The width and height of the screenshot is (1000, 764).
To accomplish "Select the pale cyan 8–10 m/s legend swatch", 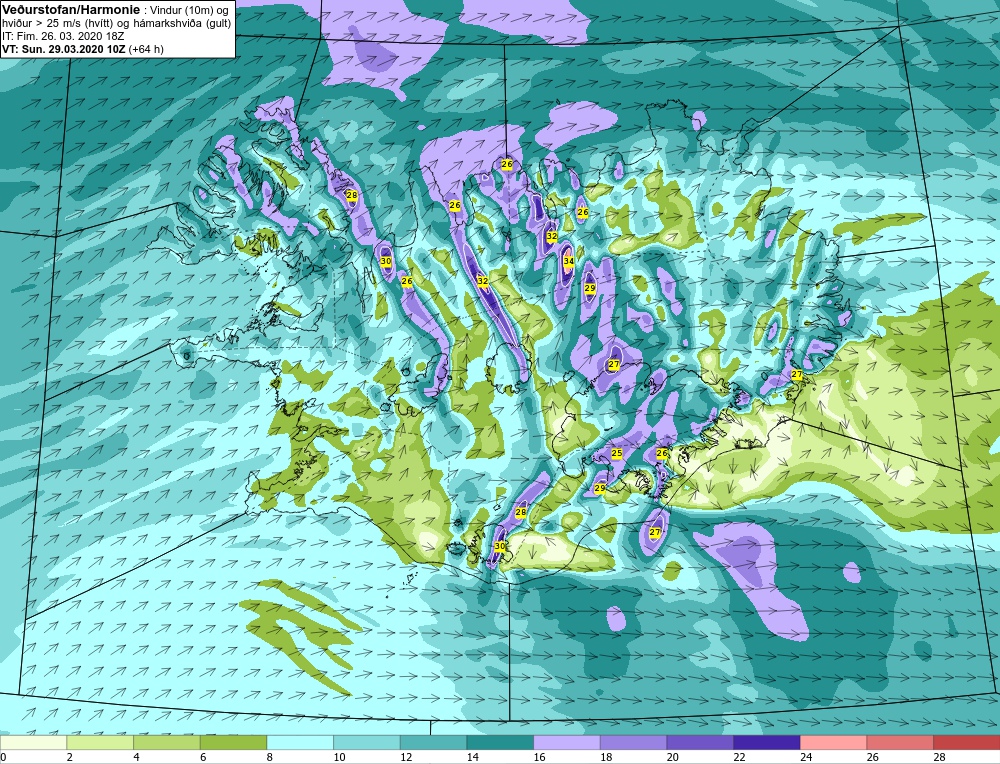I will click(300, 742).
